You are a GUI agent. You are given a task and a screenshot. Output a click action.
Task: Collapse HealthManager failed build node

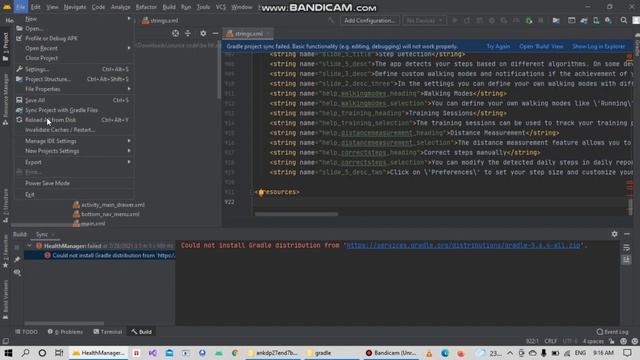click(30, 246)
